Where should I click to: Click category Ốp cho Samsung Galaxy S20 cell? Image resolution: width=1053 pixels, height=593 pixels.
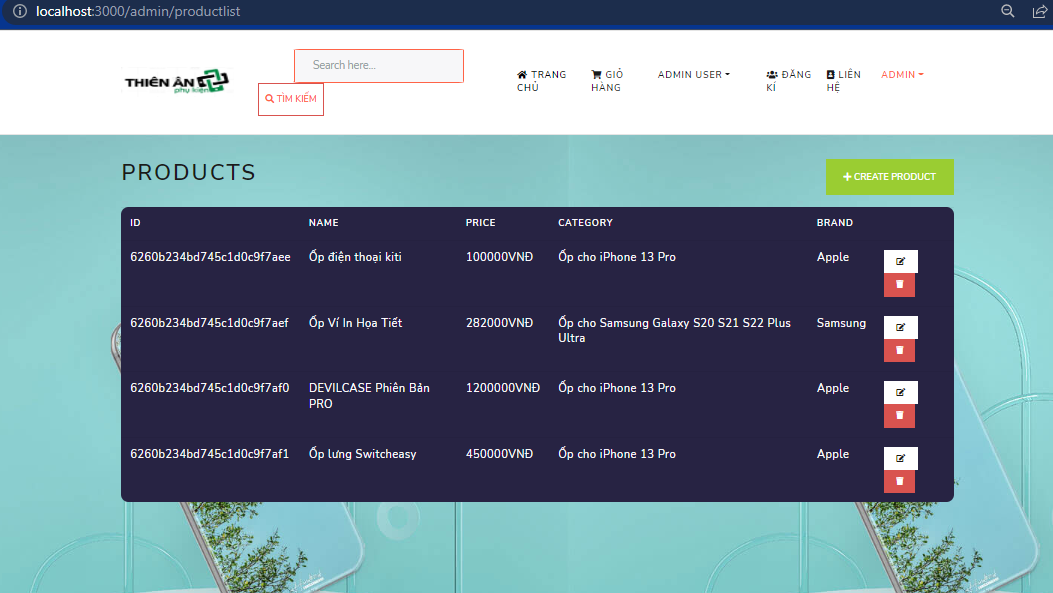(x=674, y=330)
